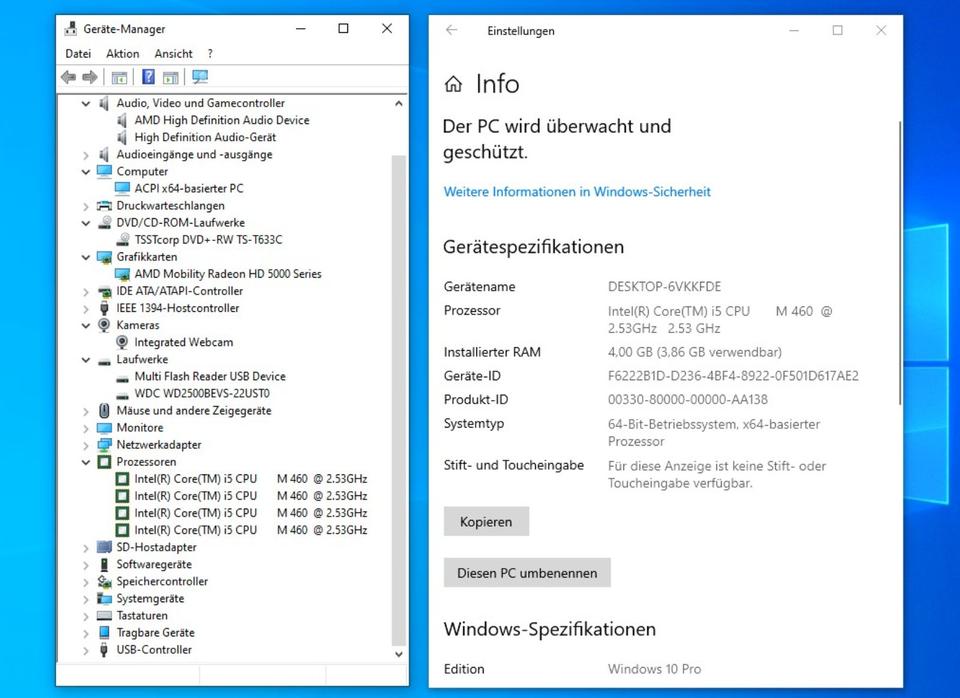Screen dimensions: 960x698
Task: Click the Einstellungen window vertical scrollbar
Action: 899,263
